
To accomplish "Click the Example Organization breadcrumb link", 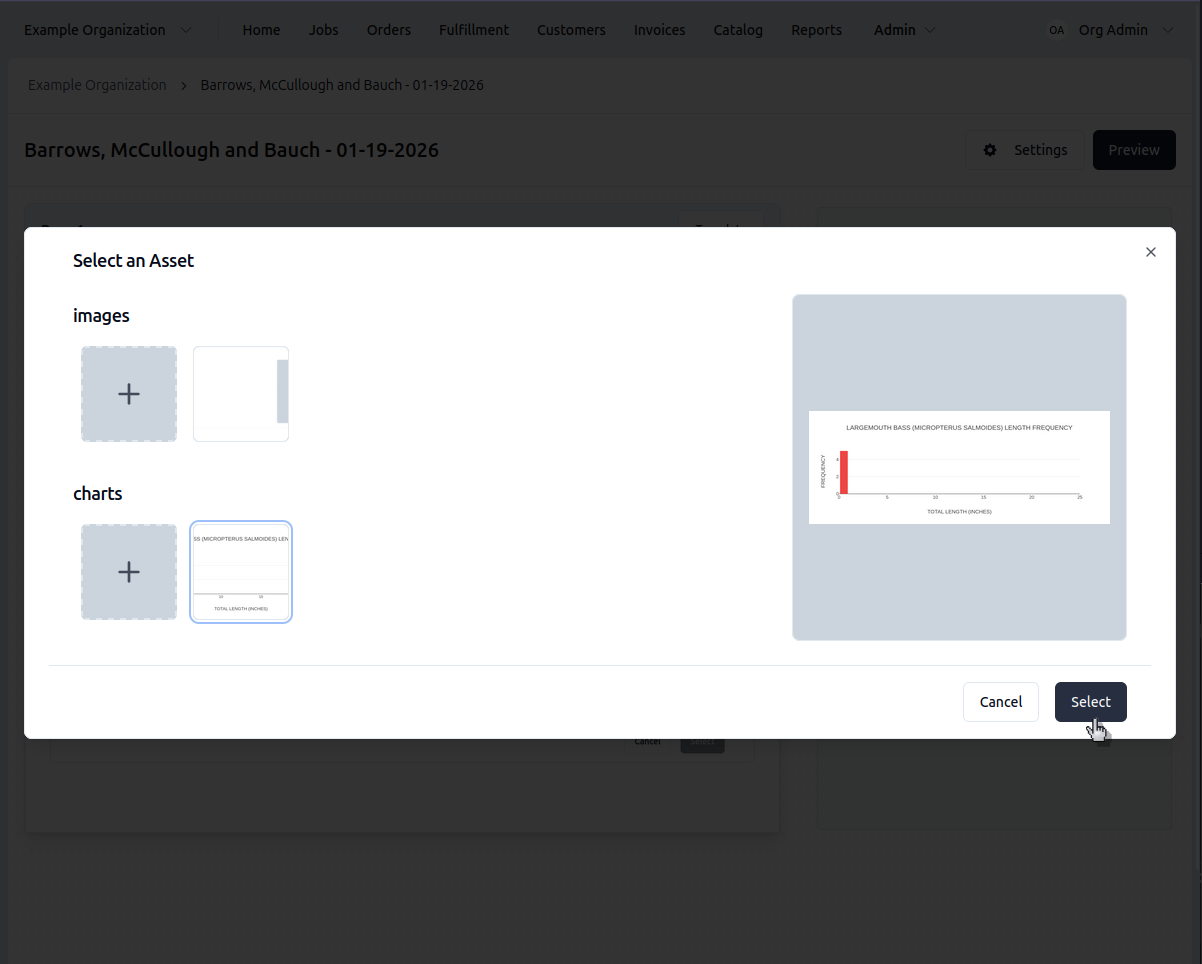I will pyautogui.click(x=97, y=85).
